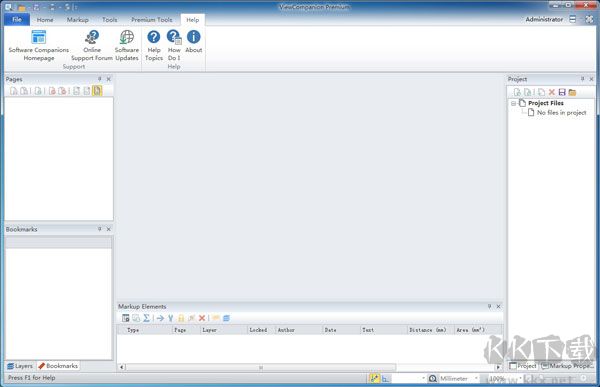This screenshot has height=387, width=600.
Task: Click the scroll left arrow in Markup Elements
Action: 121,367
